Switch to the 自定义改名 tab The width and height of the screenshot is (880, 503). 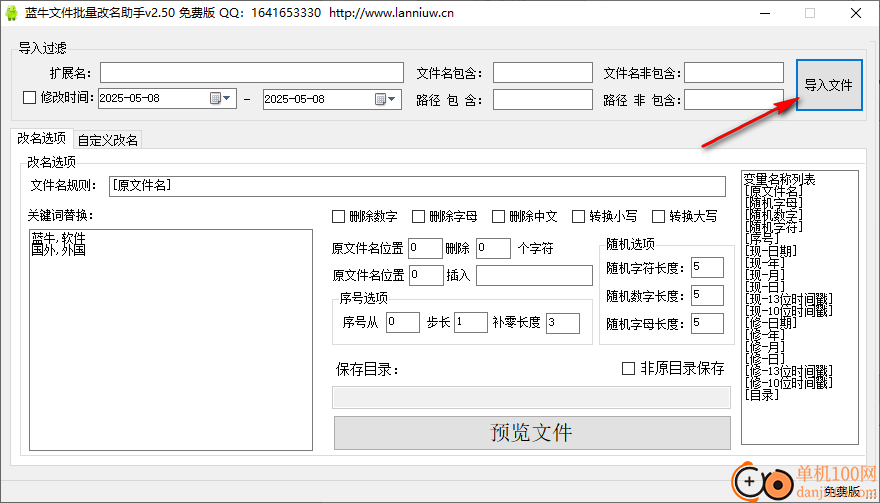click(108, 140)
